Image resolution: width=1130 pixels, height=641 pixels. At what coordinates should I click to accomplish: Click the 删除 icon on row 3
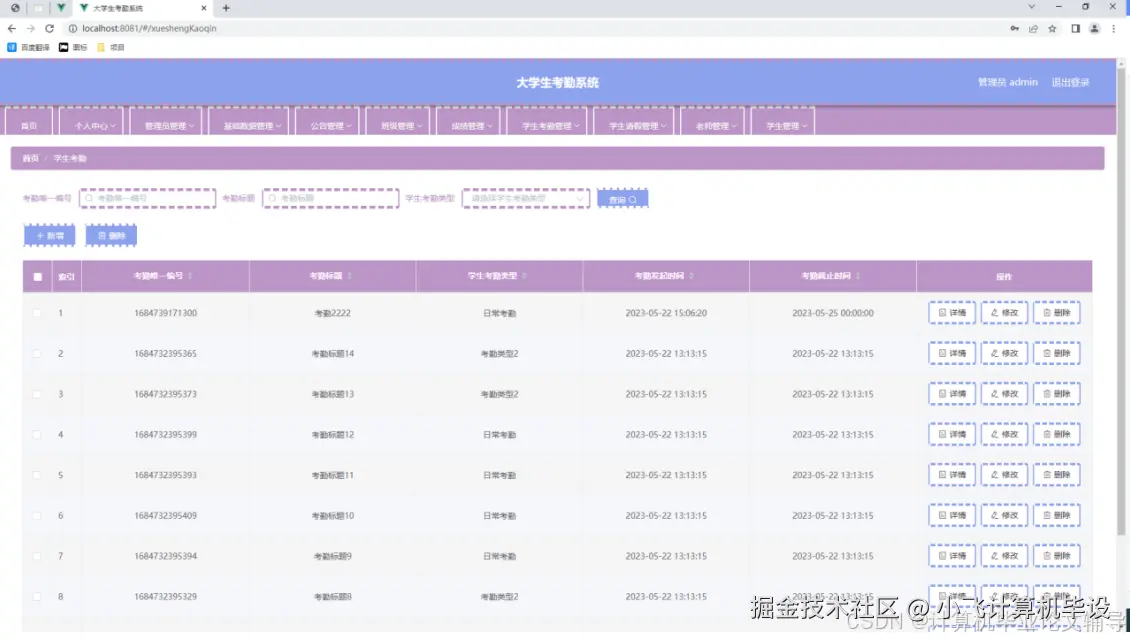click(x=1045, y=394)
